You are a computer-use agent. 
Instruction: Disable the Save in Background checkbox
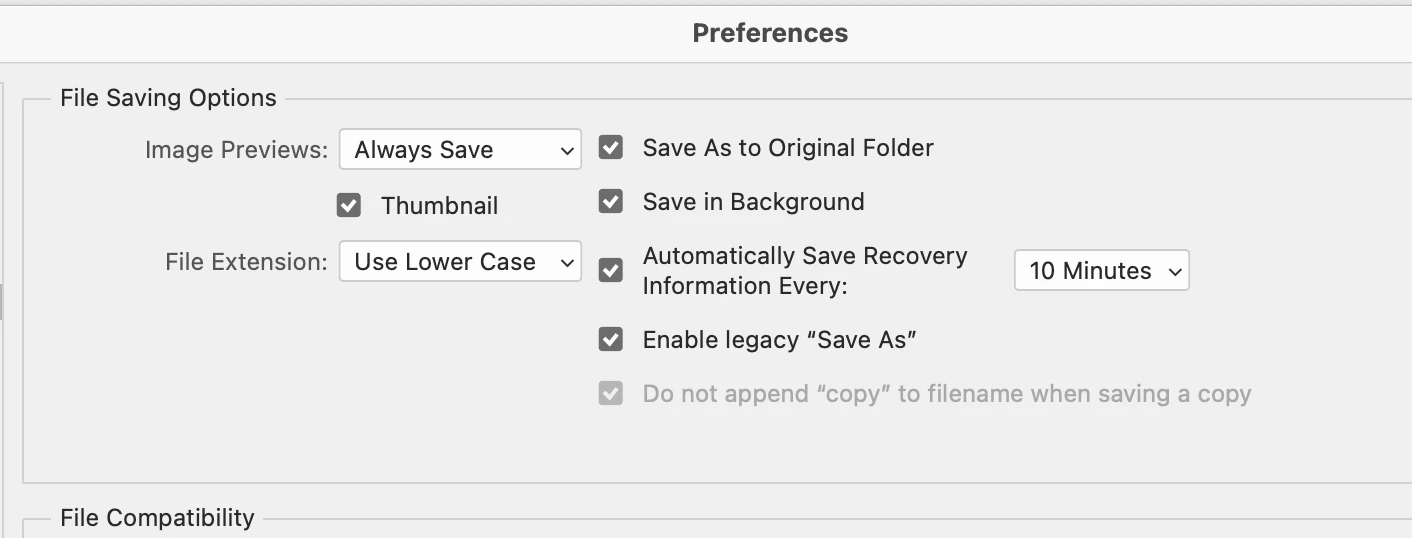tap(611, 202)
